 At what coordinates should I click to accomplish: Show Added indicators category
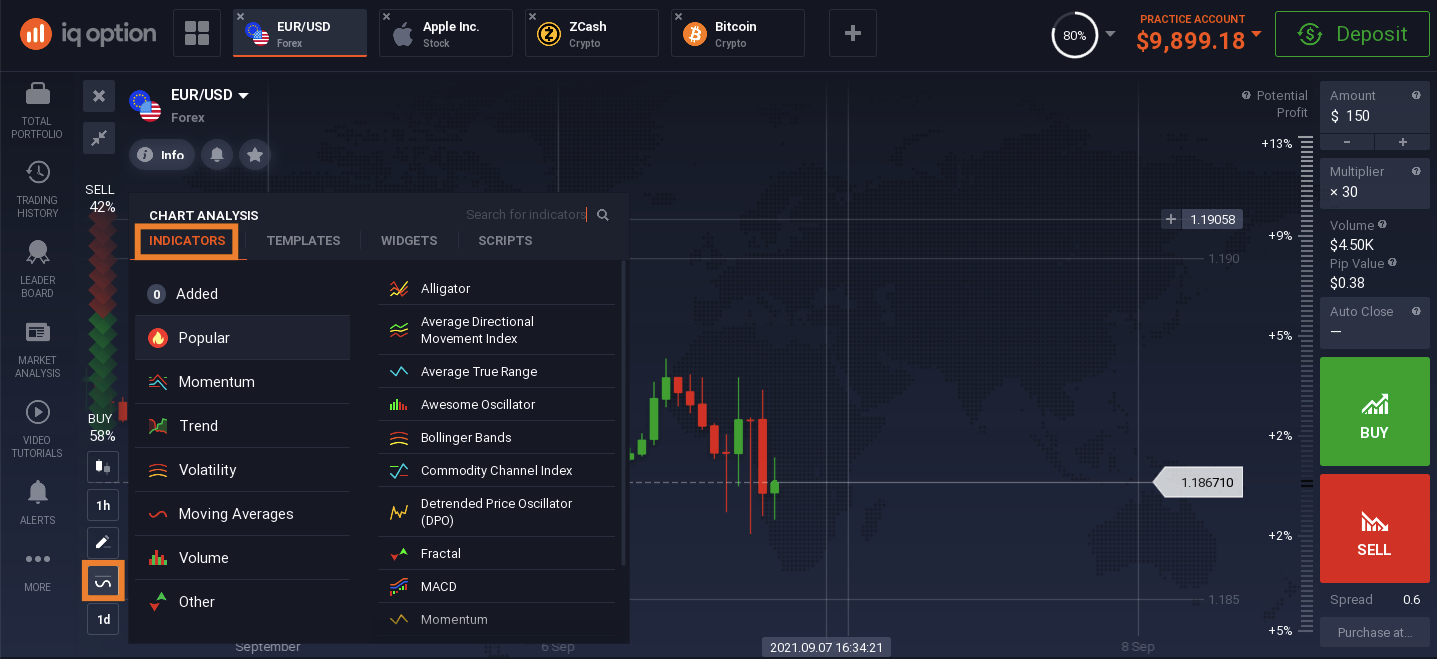pos(243,294)
